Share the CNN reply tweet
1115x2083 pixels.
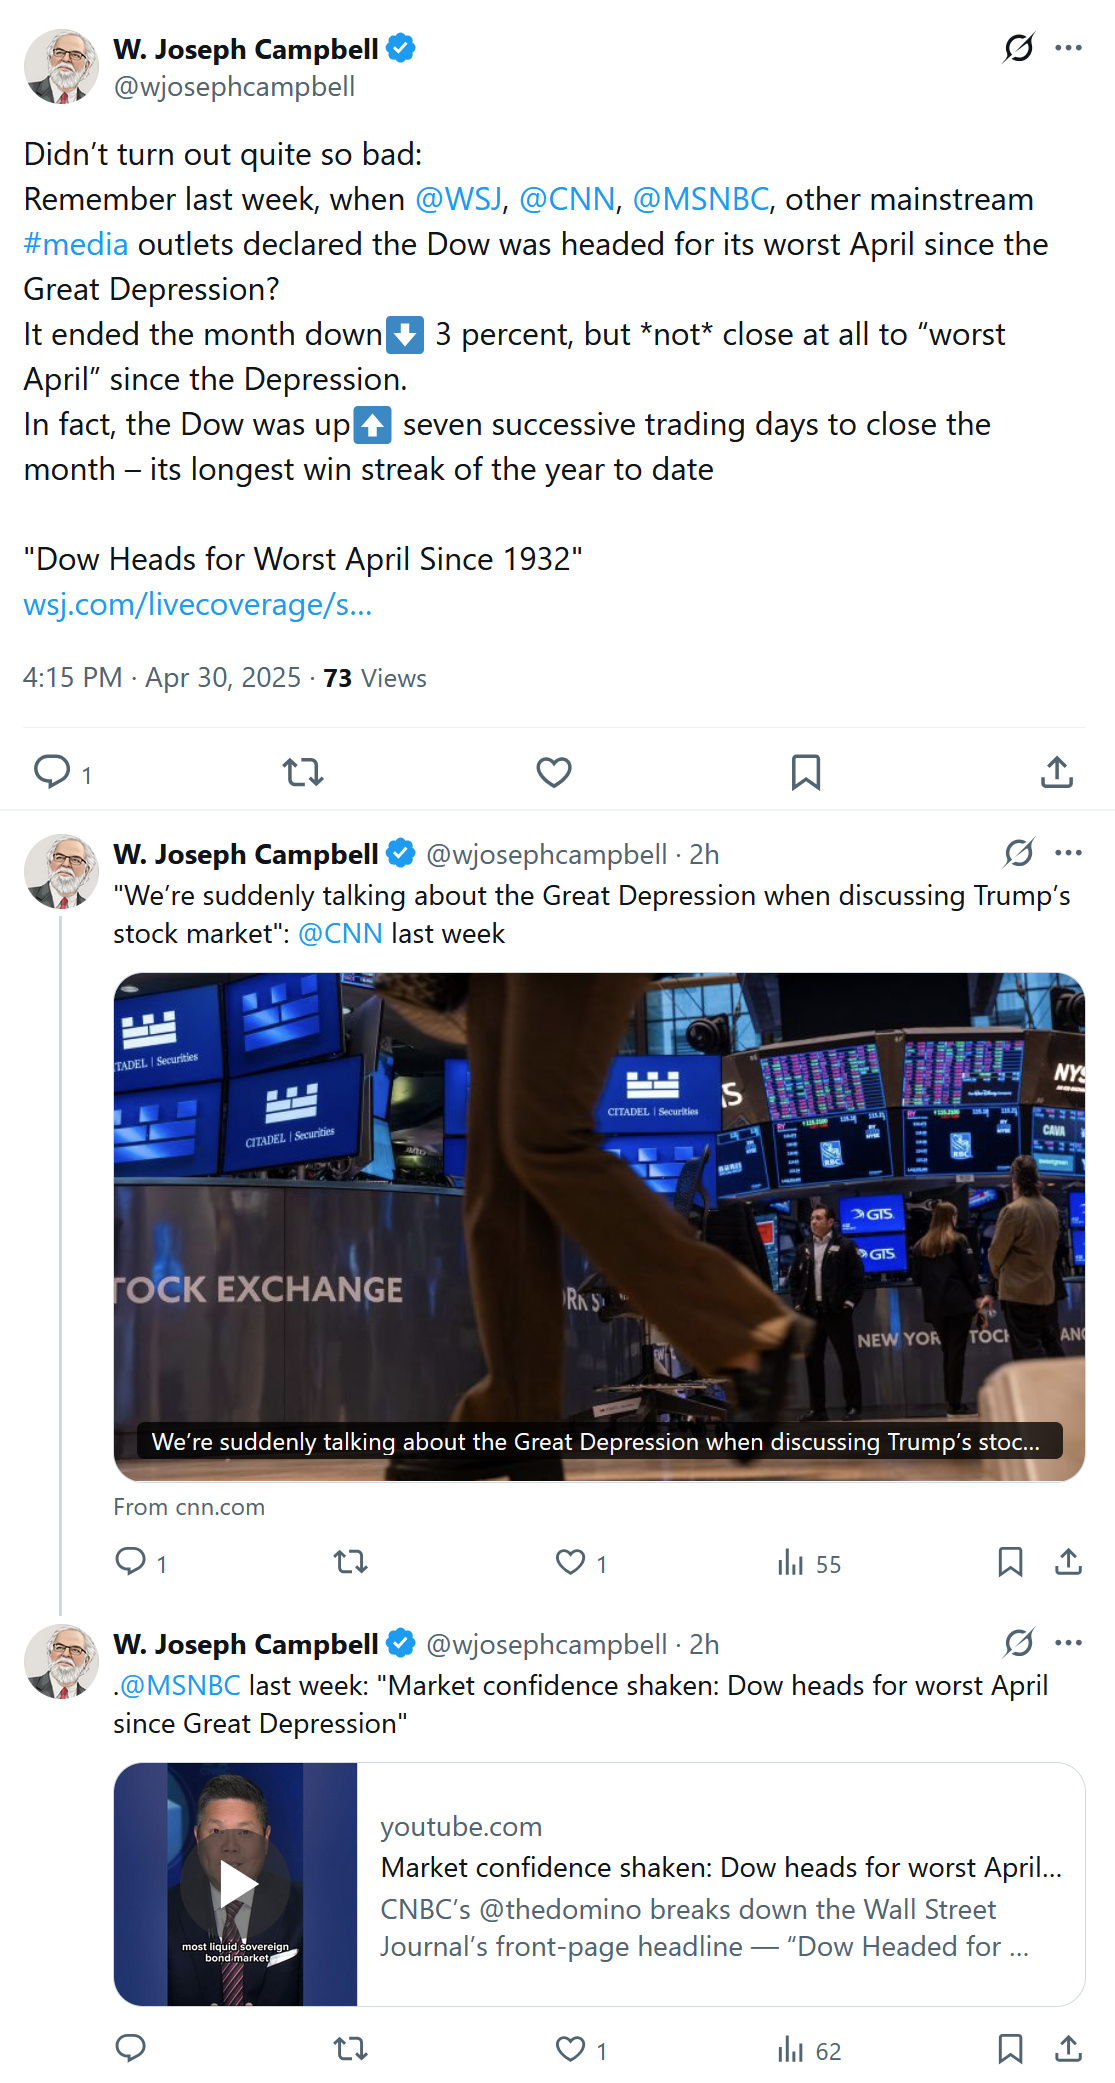[1068, 1562]
